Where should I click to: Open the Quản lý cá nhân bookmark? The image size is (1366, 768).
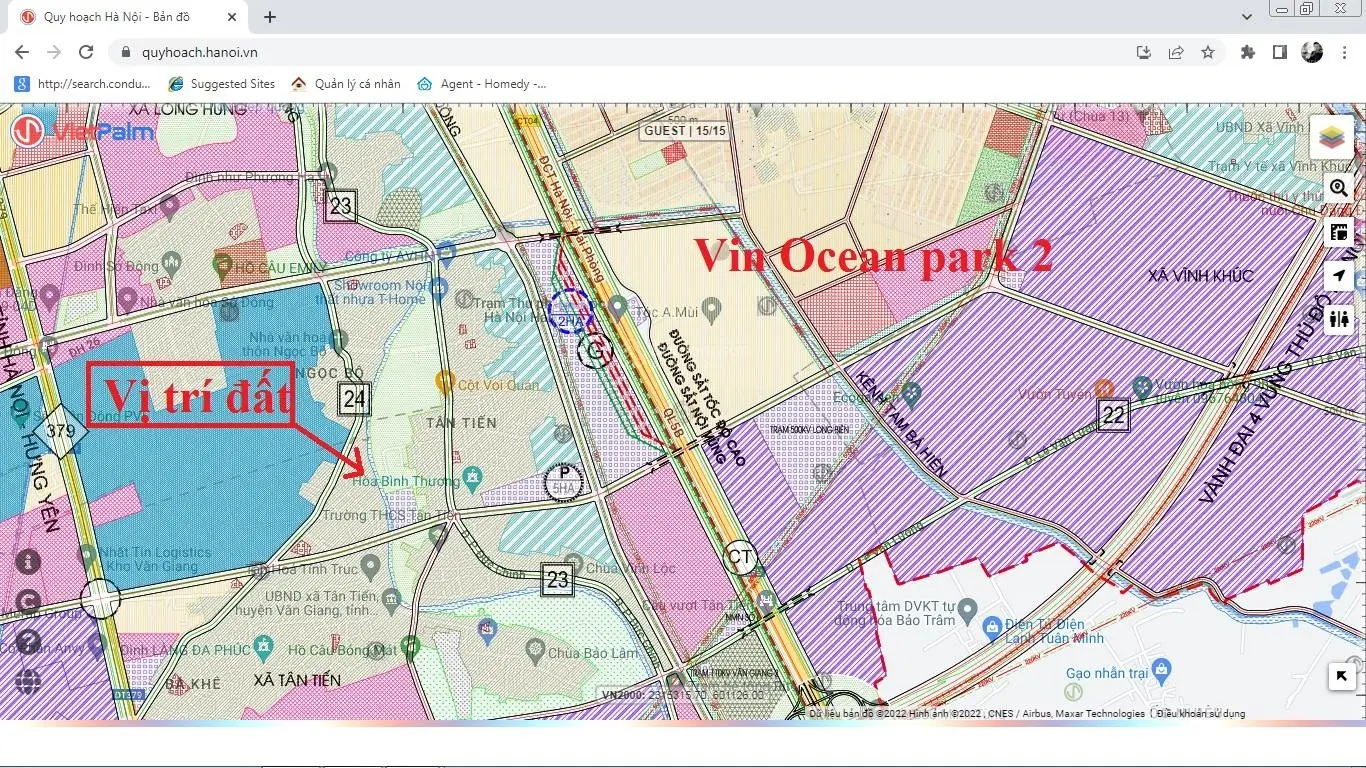(x=346, y=84)
